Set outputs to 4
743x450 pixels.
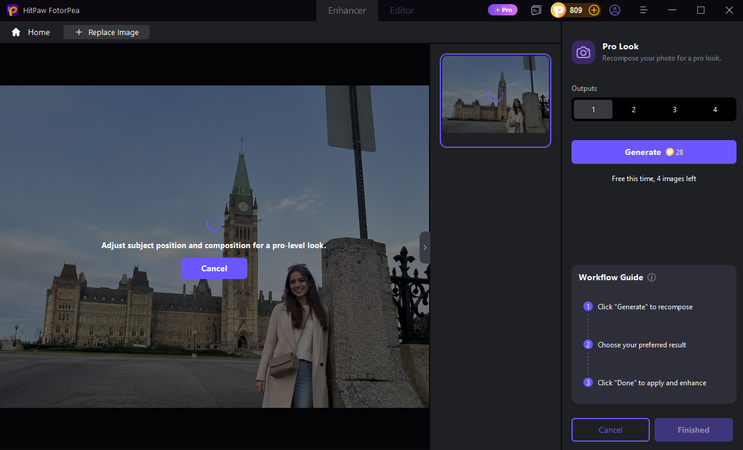click(715, 109)
